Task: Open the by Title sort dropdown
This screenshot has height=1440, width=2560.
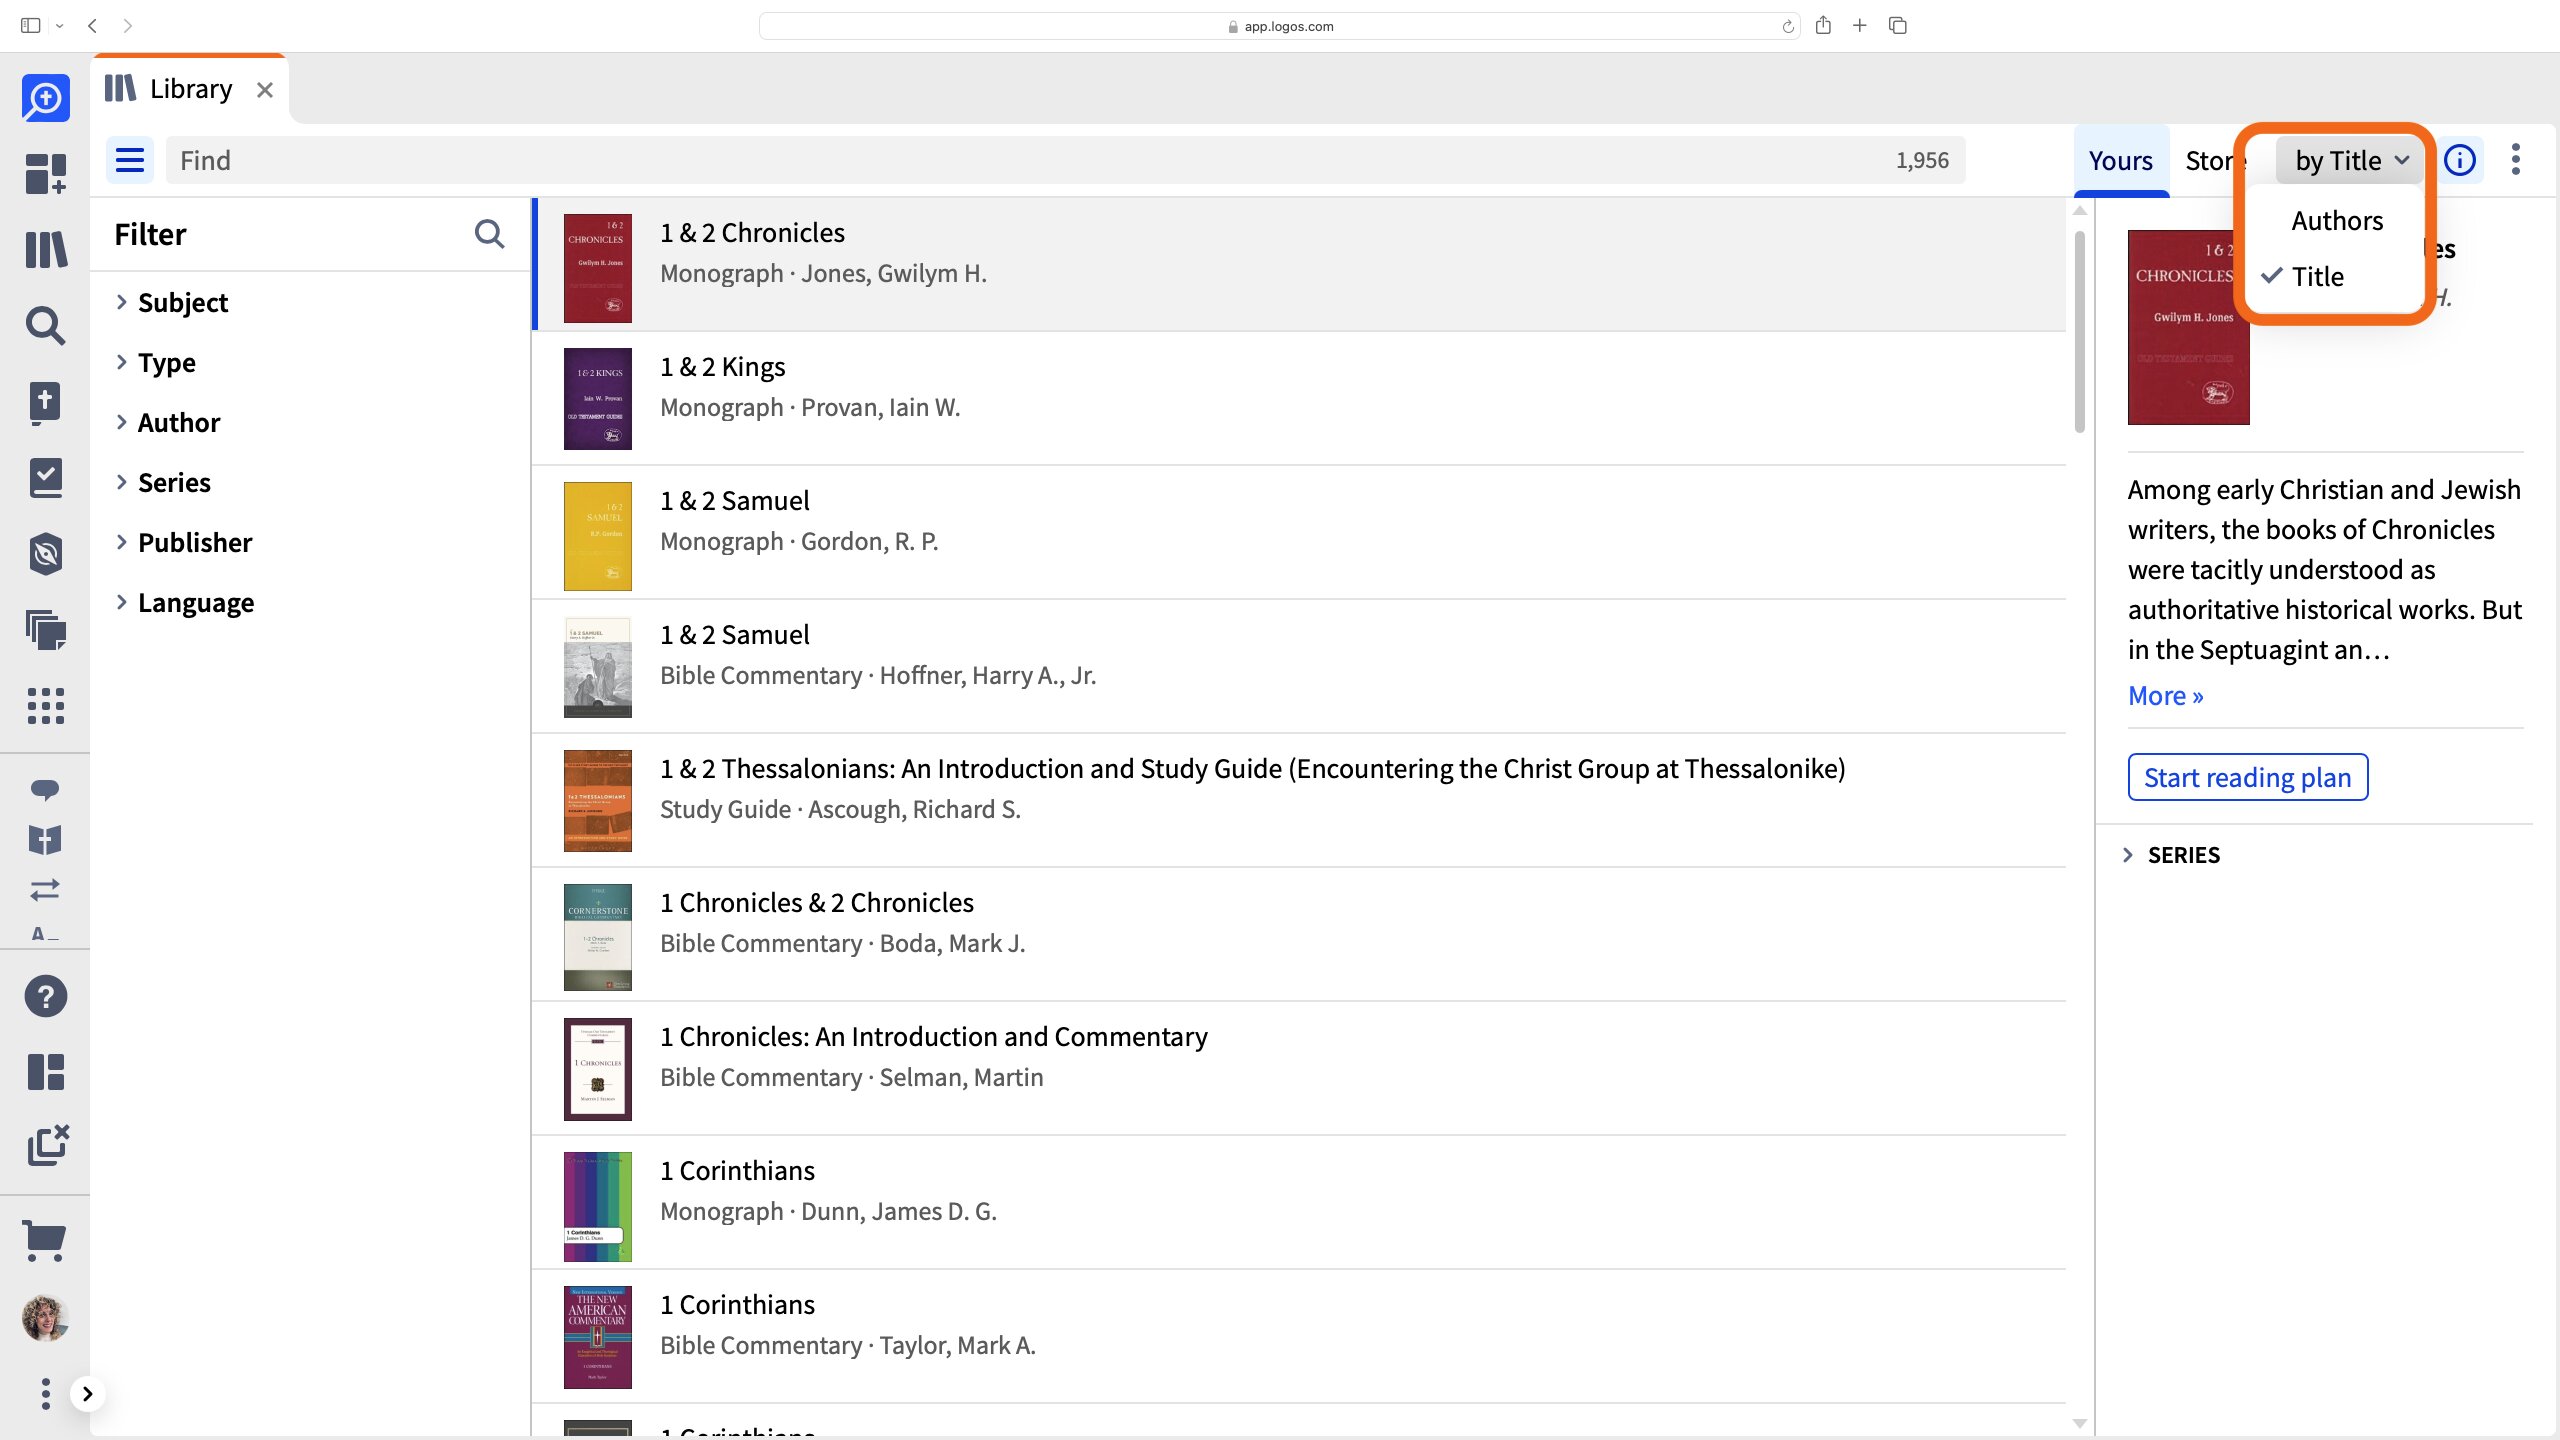Action: tap(2350, 160)
